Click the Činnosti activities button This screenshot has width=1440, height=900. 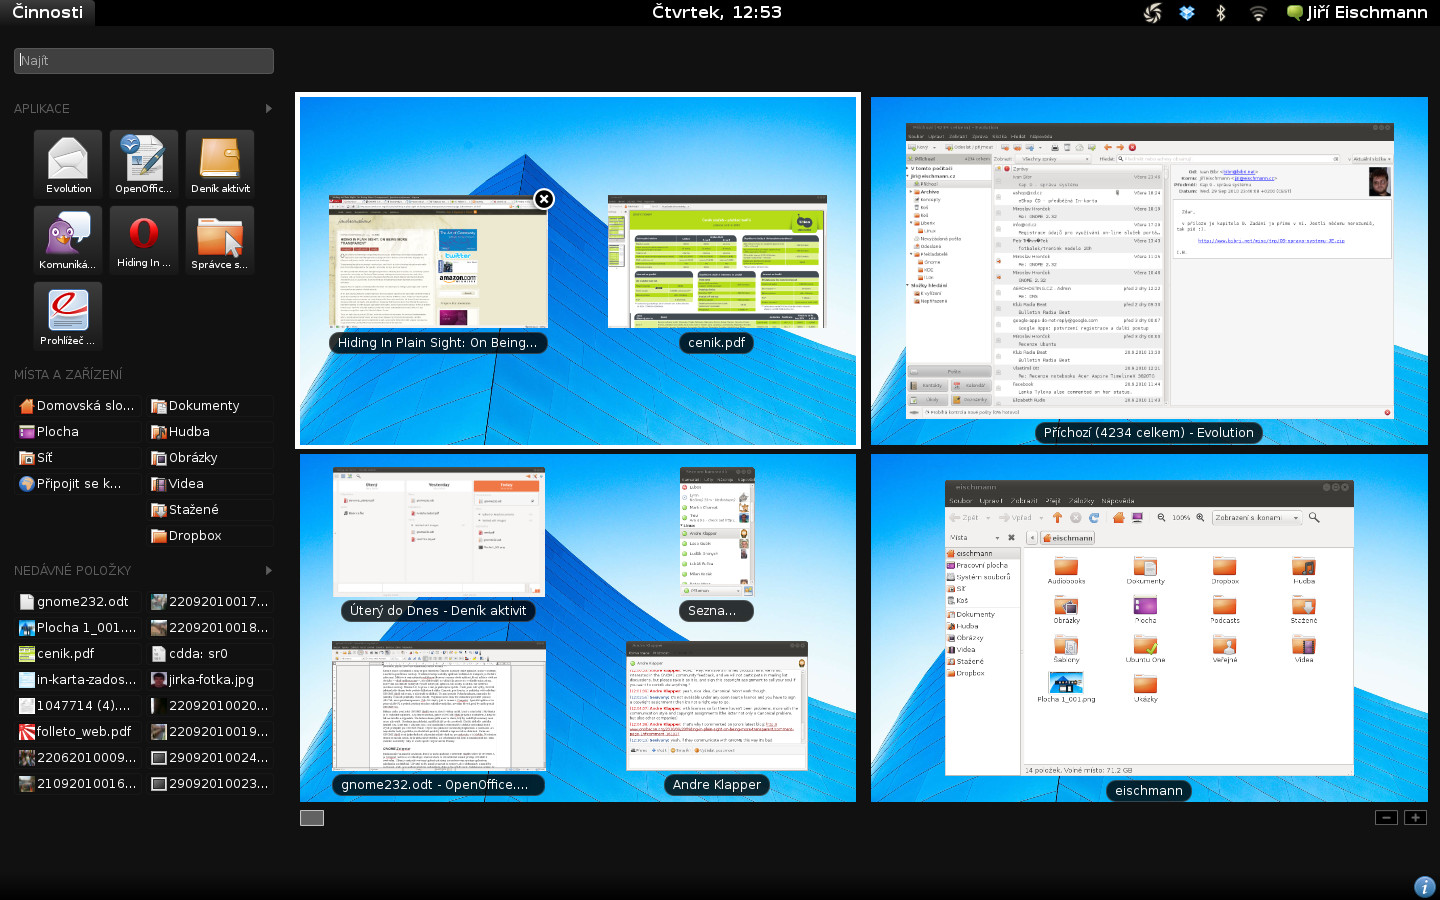[x=47, y=12]
